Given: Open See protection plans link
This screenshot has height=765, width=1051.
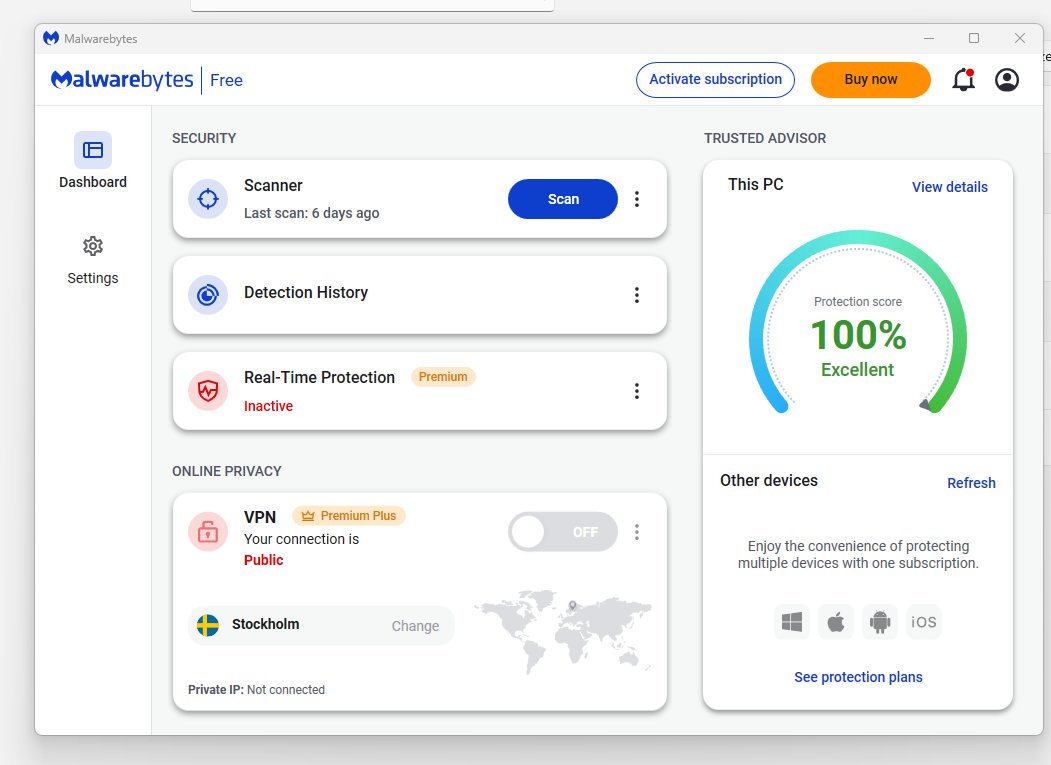Looking at the screenshot, I should (x=858, y=677).
